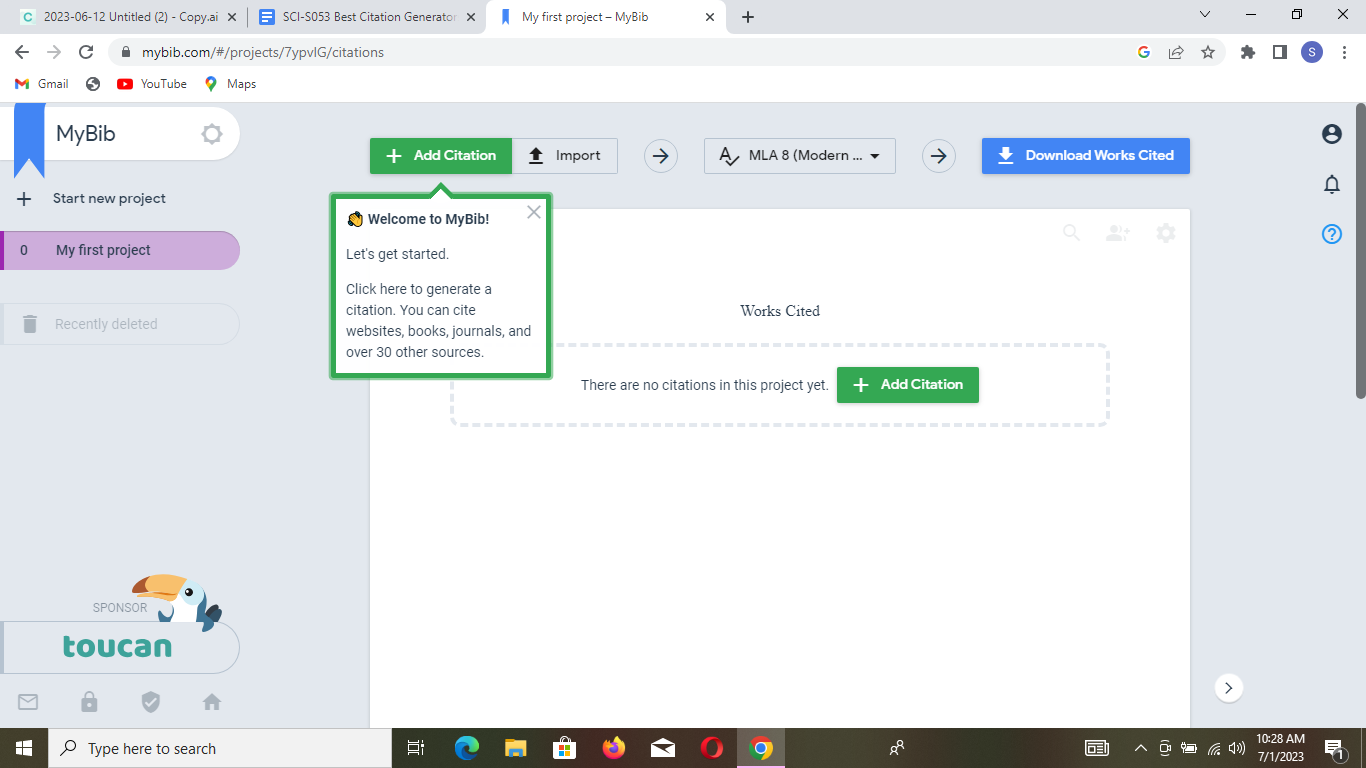Open the MLA 8 citation style dropdown
Screen dimensions: 1366x768
coord(799,155)
